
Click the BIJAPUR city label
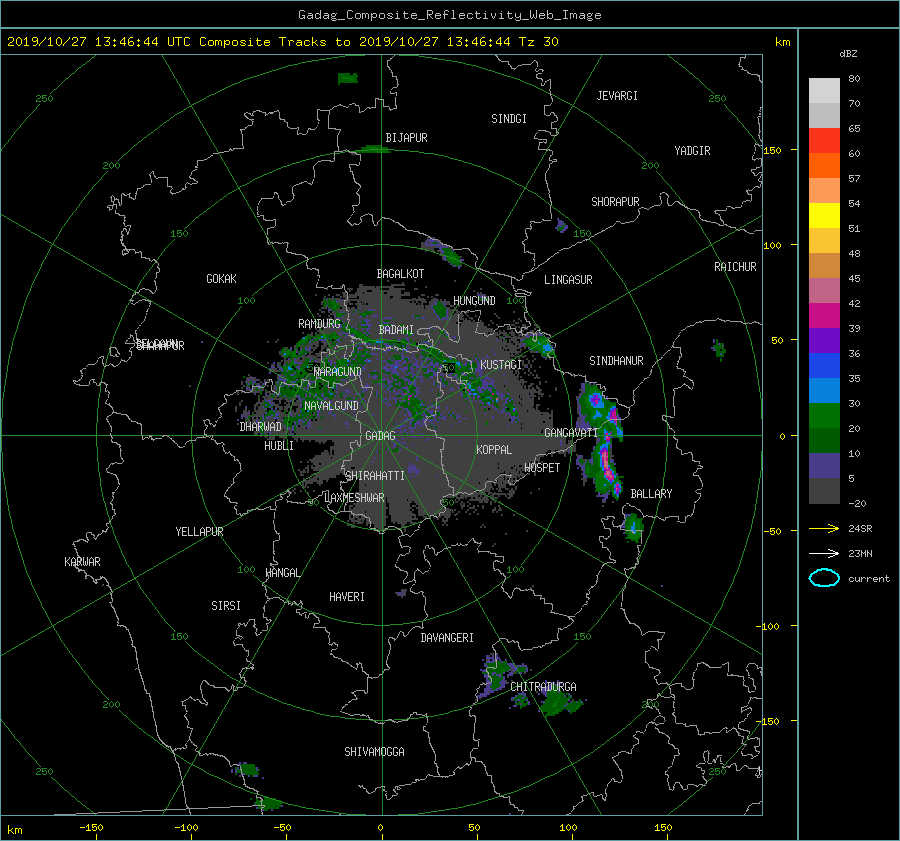coord(406,138)
